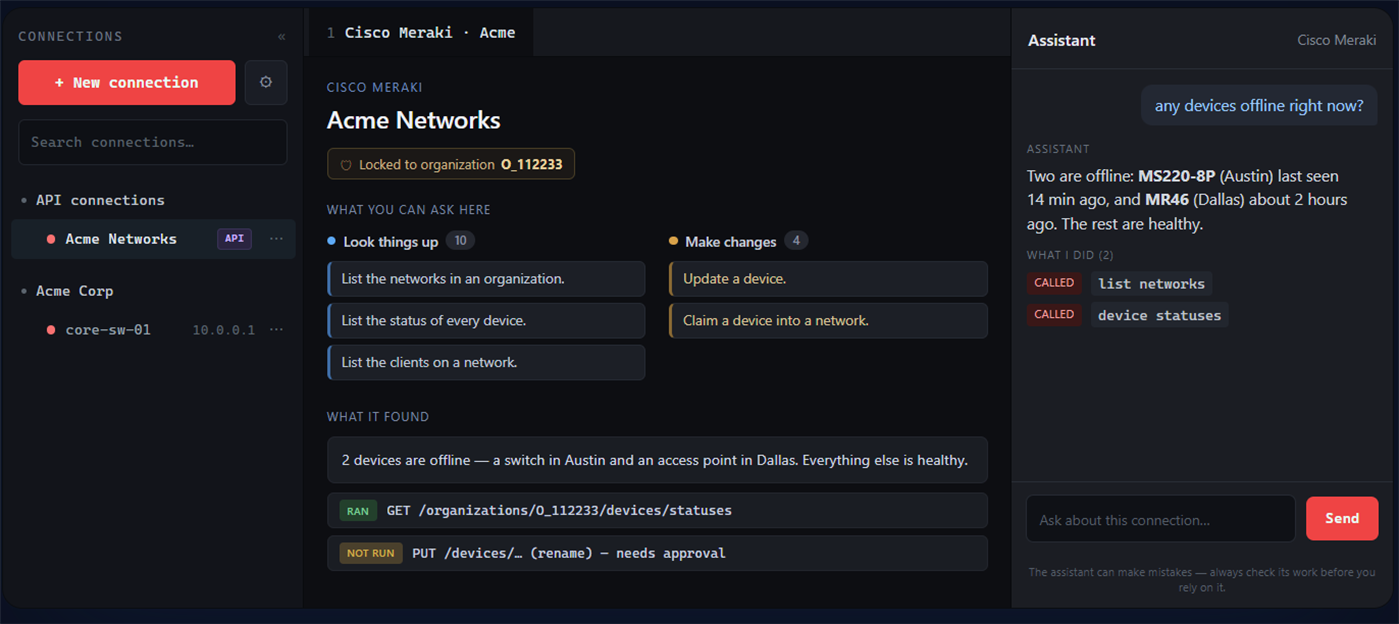Click the CALLED tag beside list networks

pos(1054,283)
